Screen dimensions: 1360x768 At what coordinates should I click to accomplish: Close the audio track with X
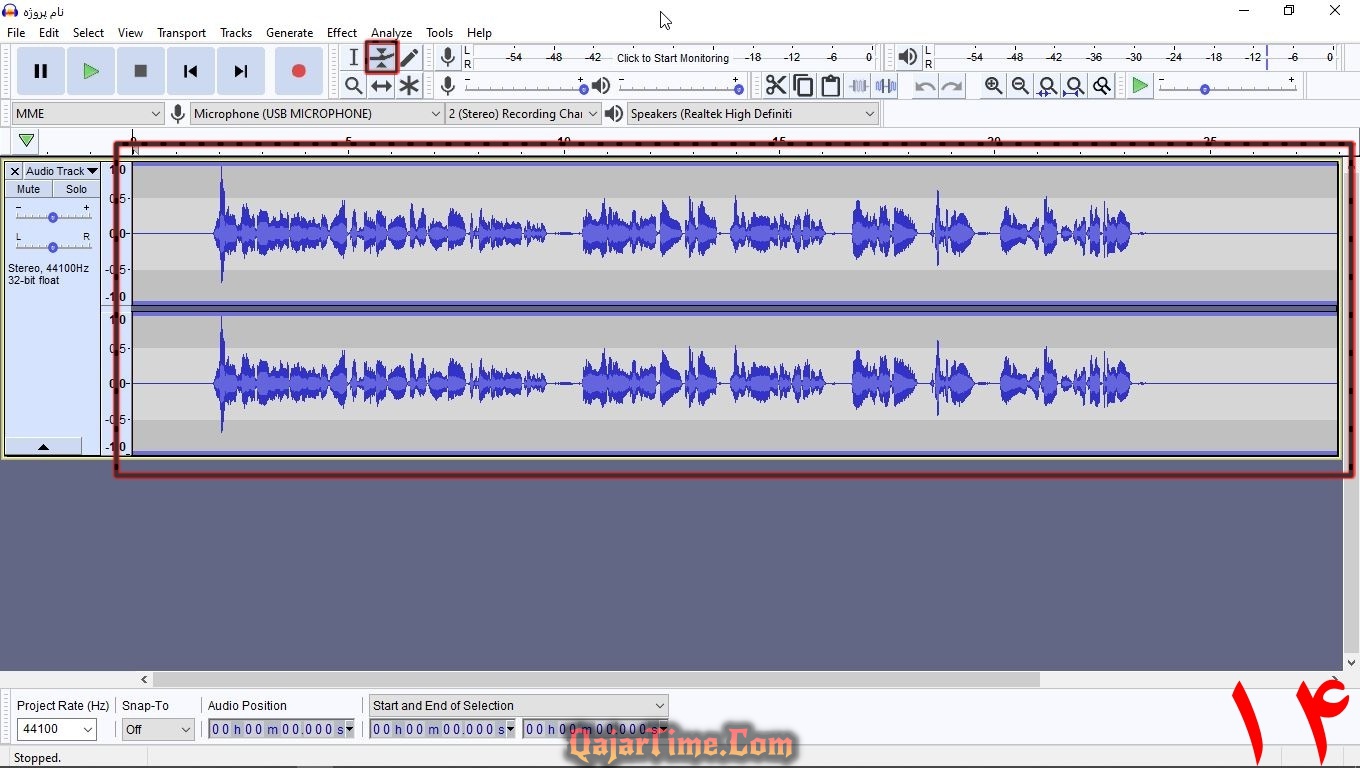click(x=14, y=171)
